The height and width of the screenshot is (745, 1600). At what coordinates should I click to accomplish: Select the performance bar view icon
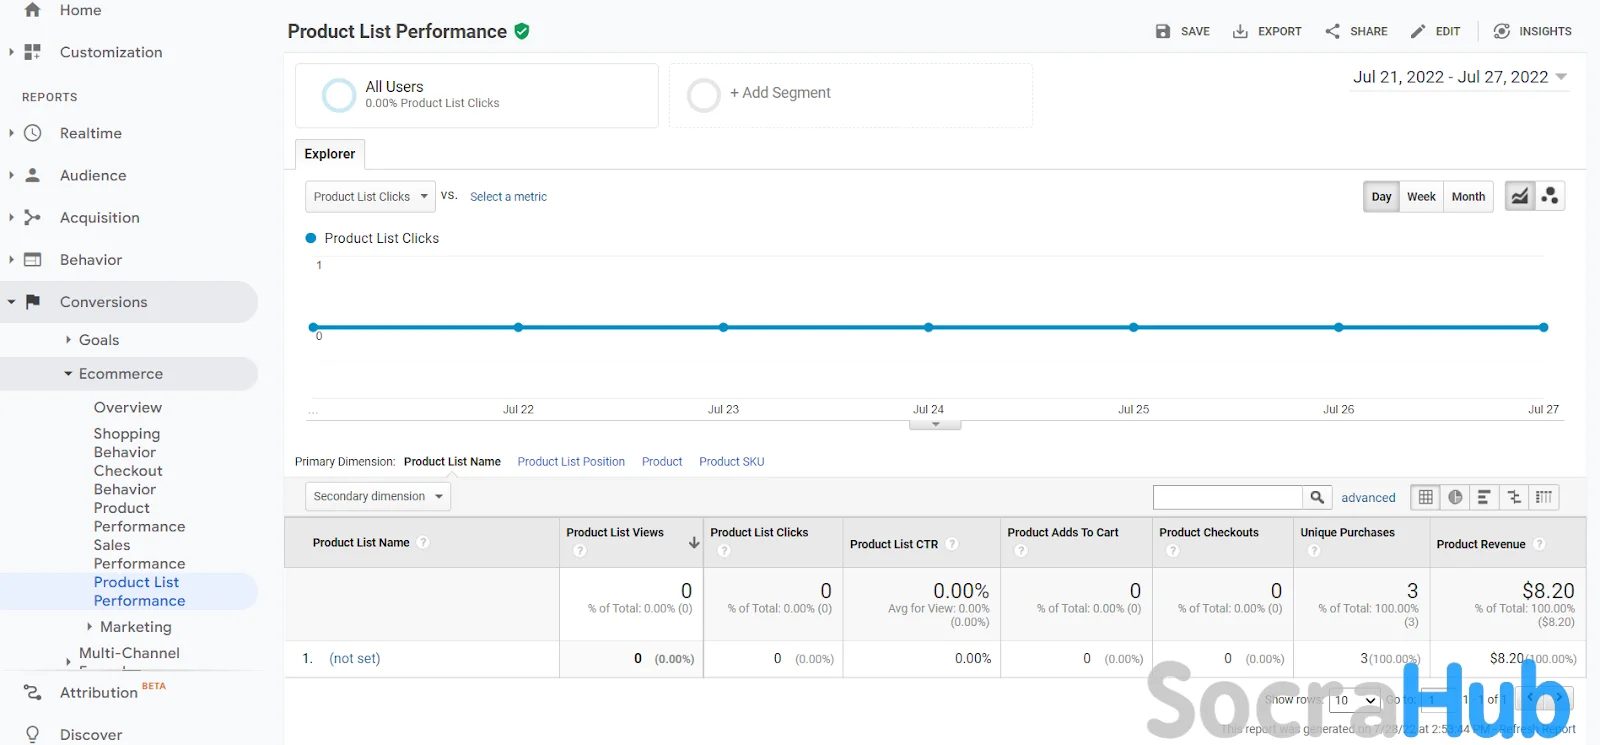pos(1485,497)
